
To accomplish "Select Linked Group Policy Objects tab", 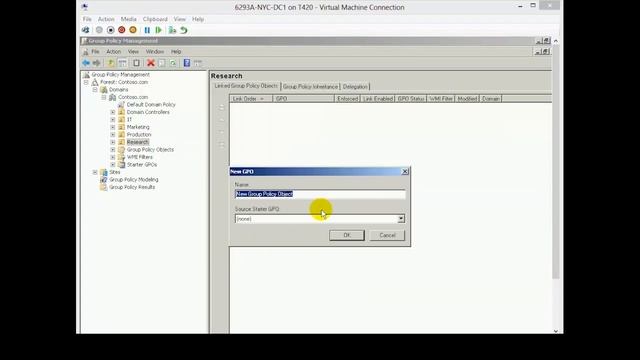I will pos(246,86).
